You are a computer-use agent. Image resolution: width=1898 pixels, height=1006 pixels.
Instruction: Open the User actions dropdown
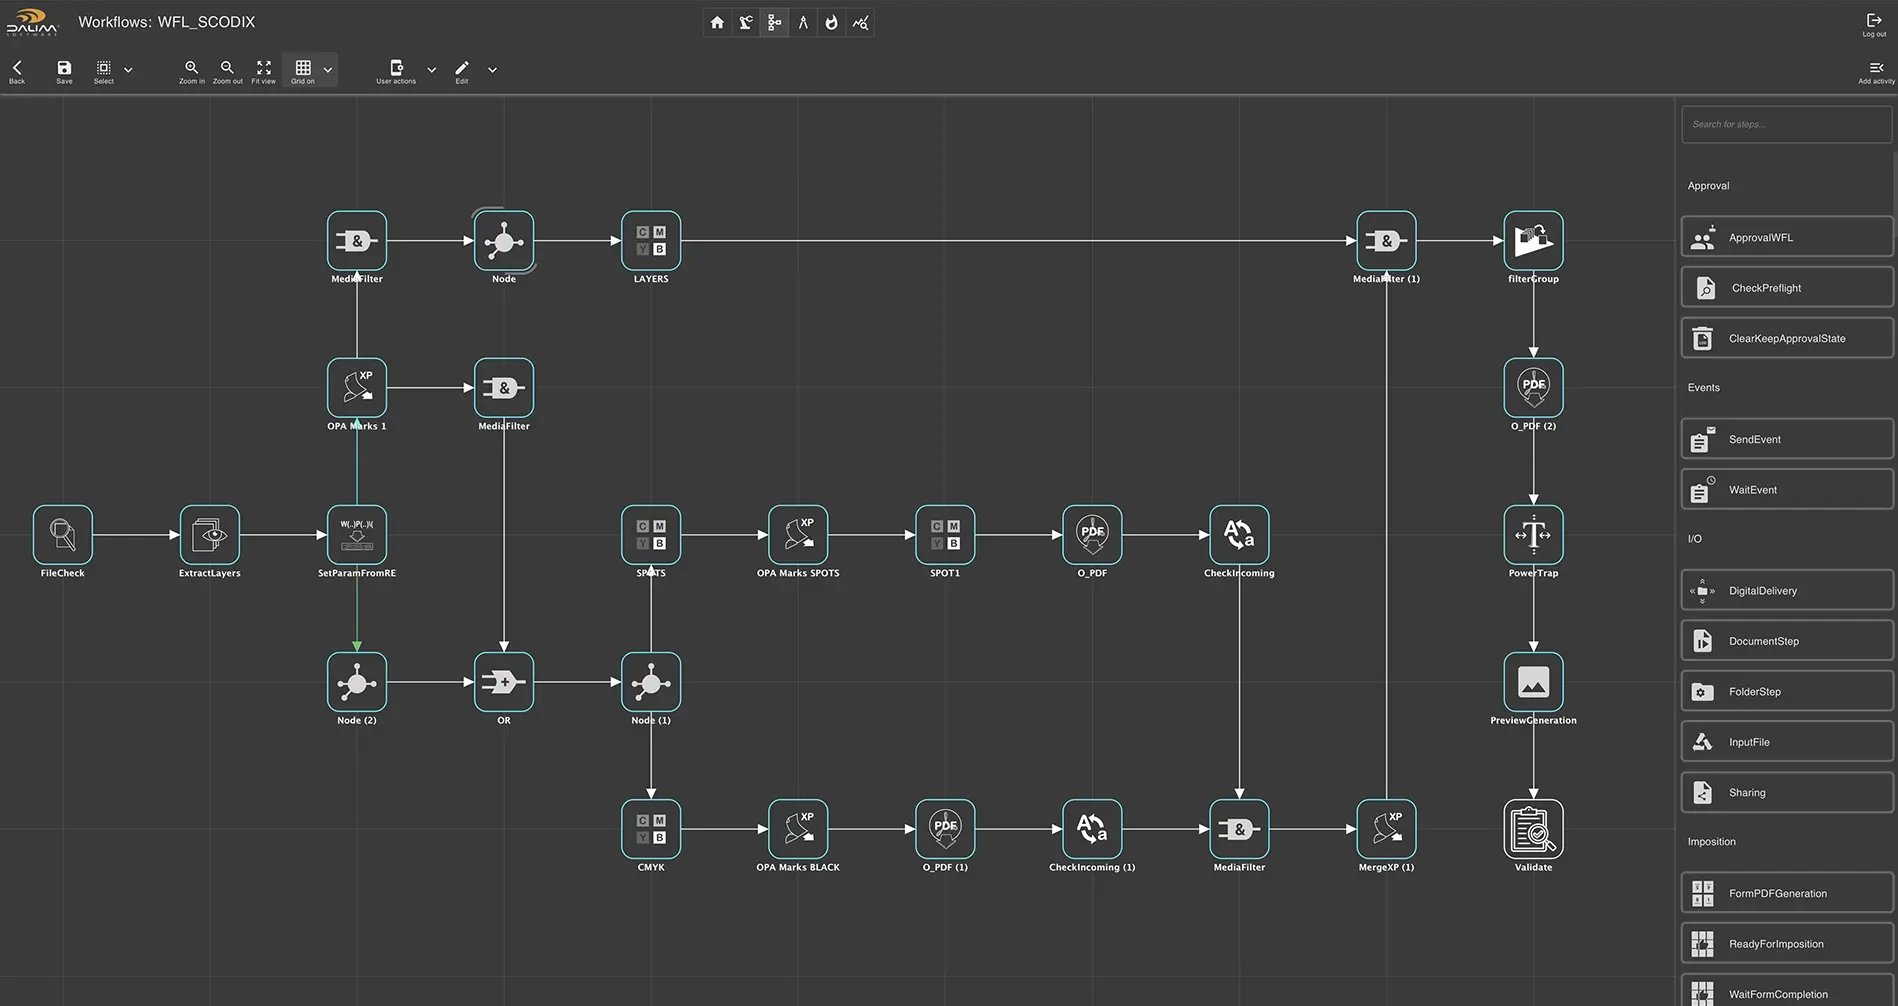(431, 70)
